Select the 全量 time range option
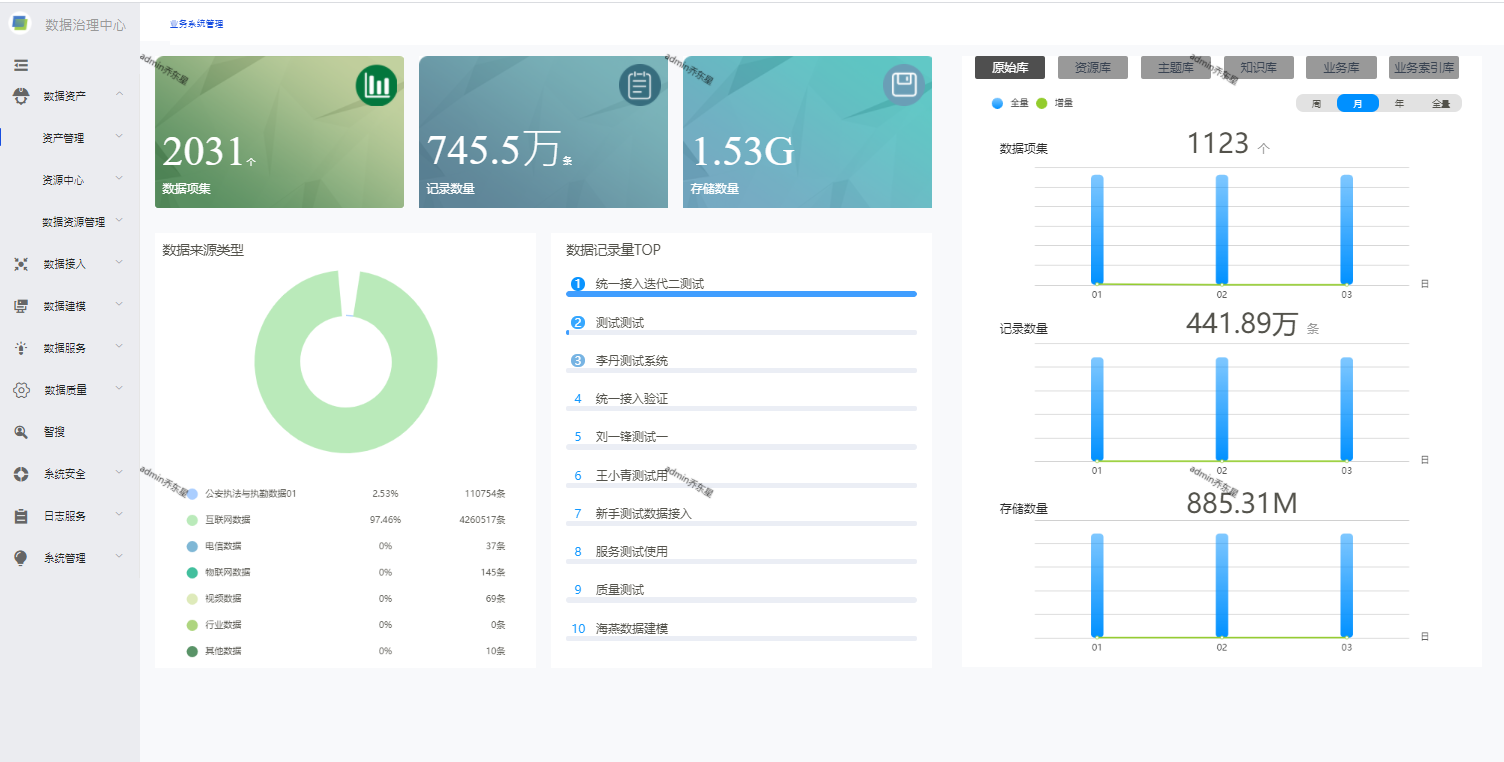This screenshot has width=1504, height=762. 1440,103
